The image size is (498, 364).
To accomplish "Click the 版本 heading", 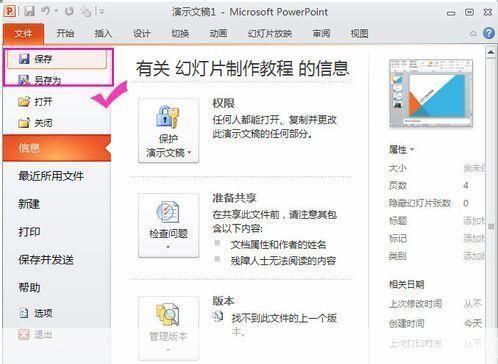I will tap(224, 301).
